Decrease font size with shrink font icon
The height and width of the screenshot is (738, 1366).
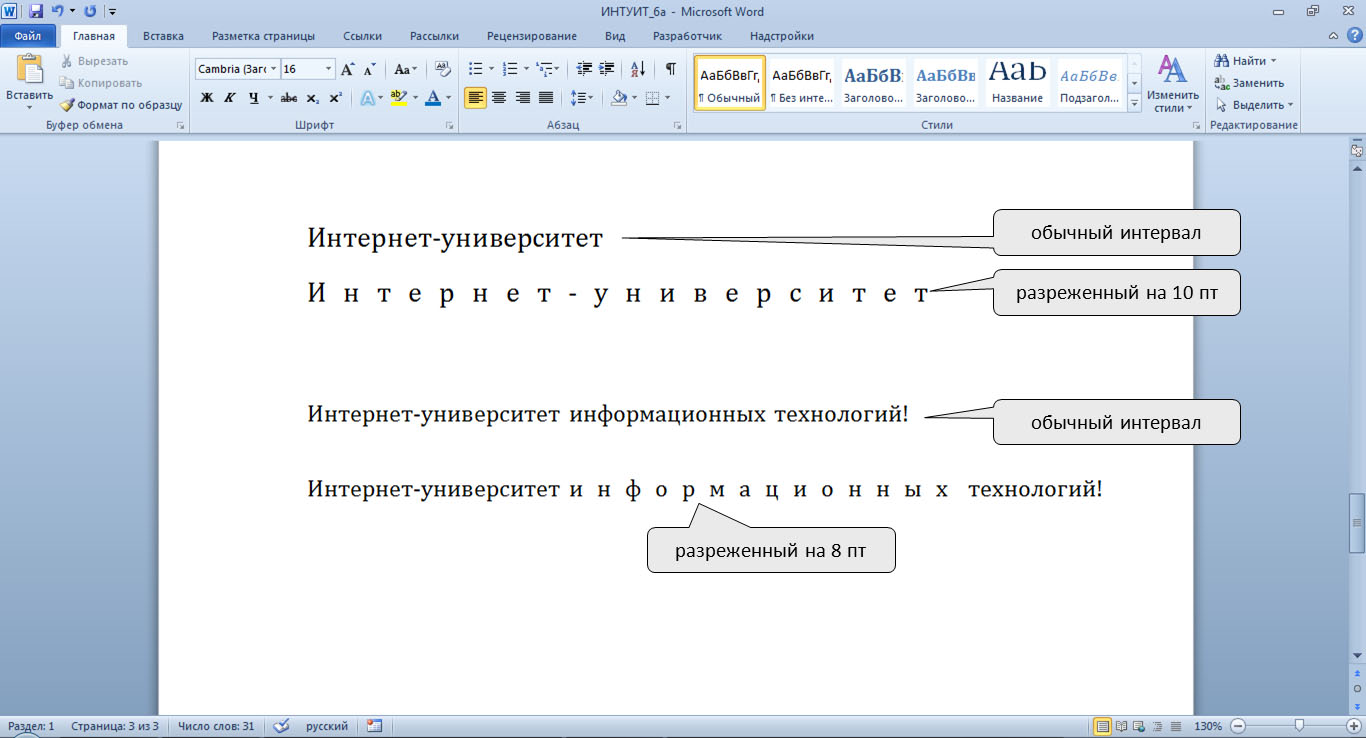click(x=369, y=69)
